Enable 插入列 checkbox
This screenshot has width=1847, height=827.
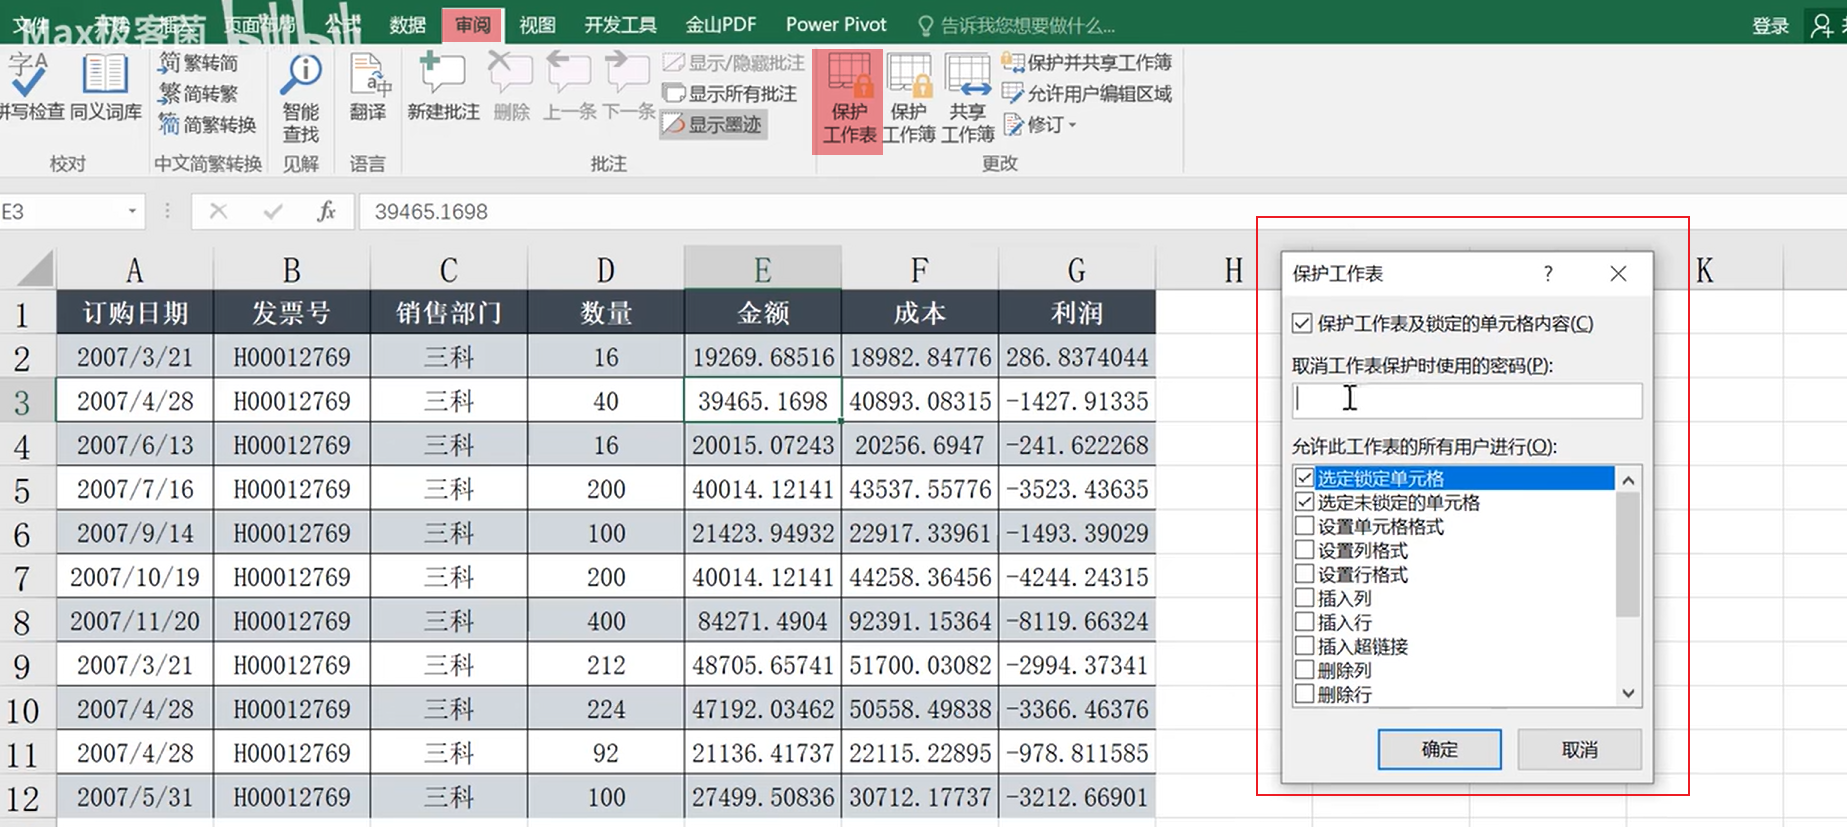pos(1304,598)
